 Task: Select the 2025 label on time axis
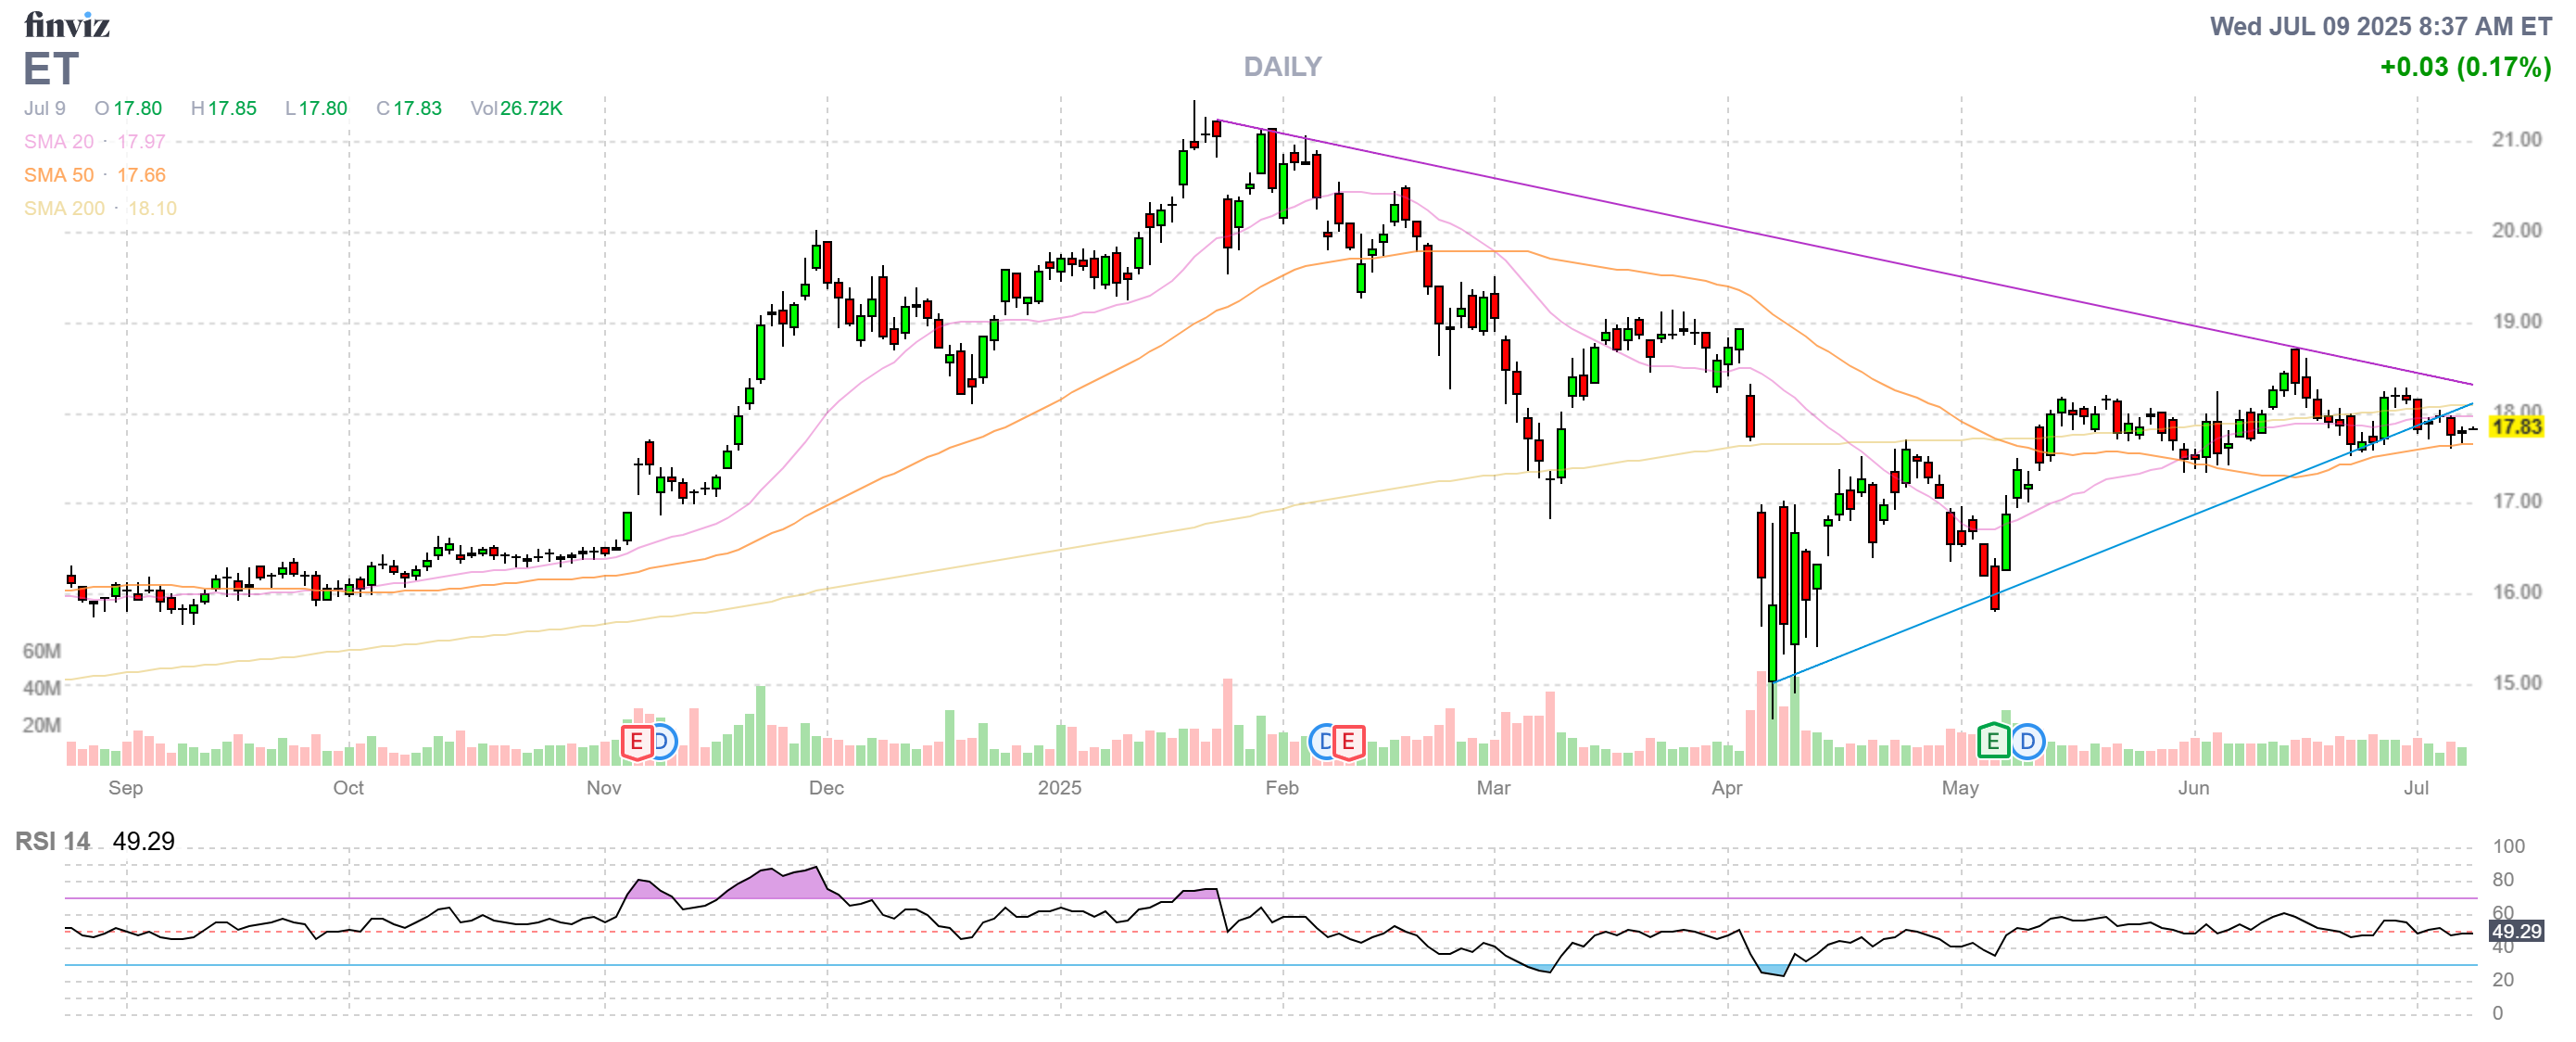point(1059,788)
